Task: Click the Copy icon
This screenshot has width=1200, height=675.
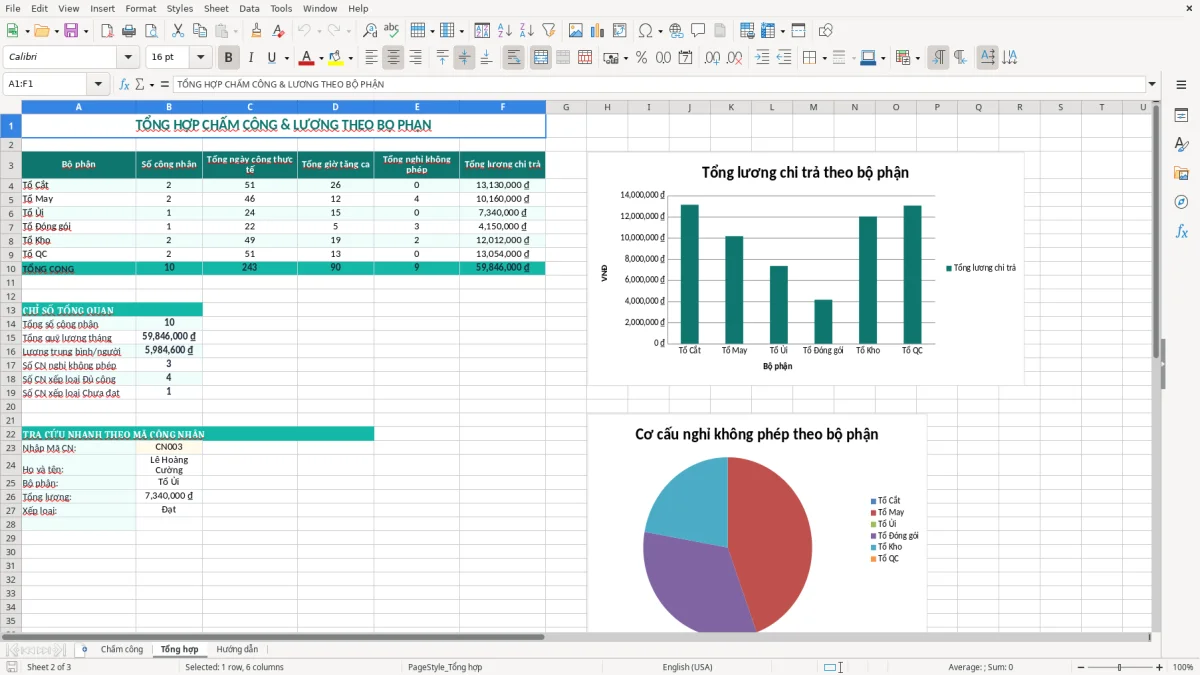Action: click(x=200, y=31)
